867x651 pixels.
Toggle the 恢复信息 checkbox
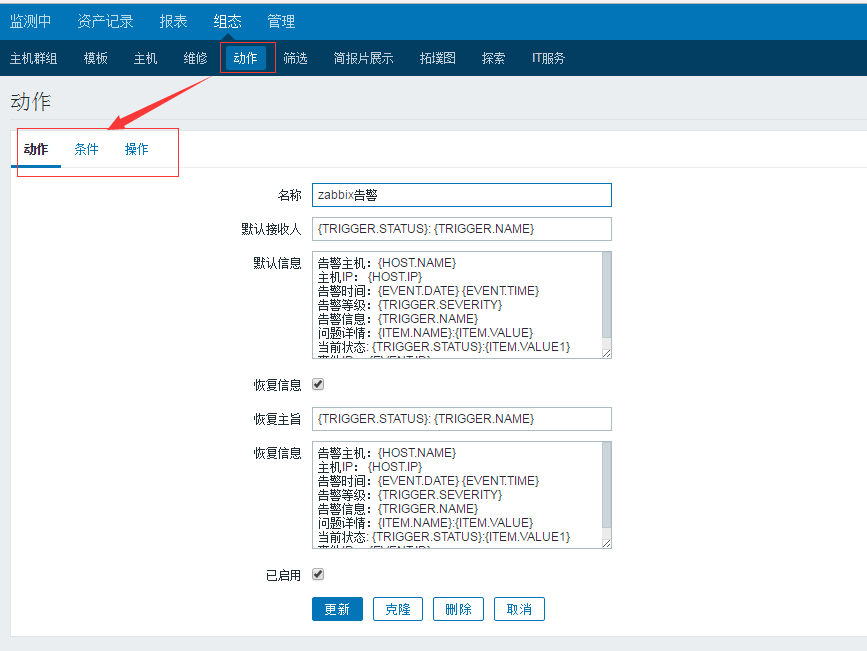coord(318,384)
